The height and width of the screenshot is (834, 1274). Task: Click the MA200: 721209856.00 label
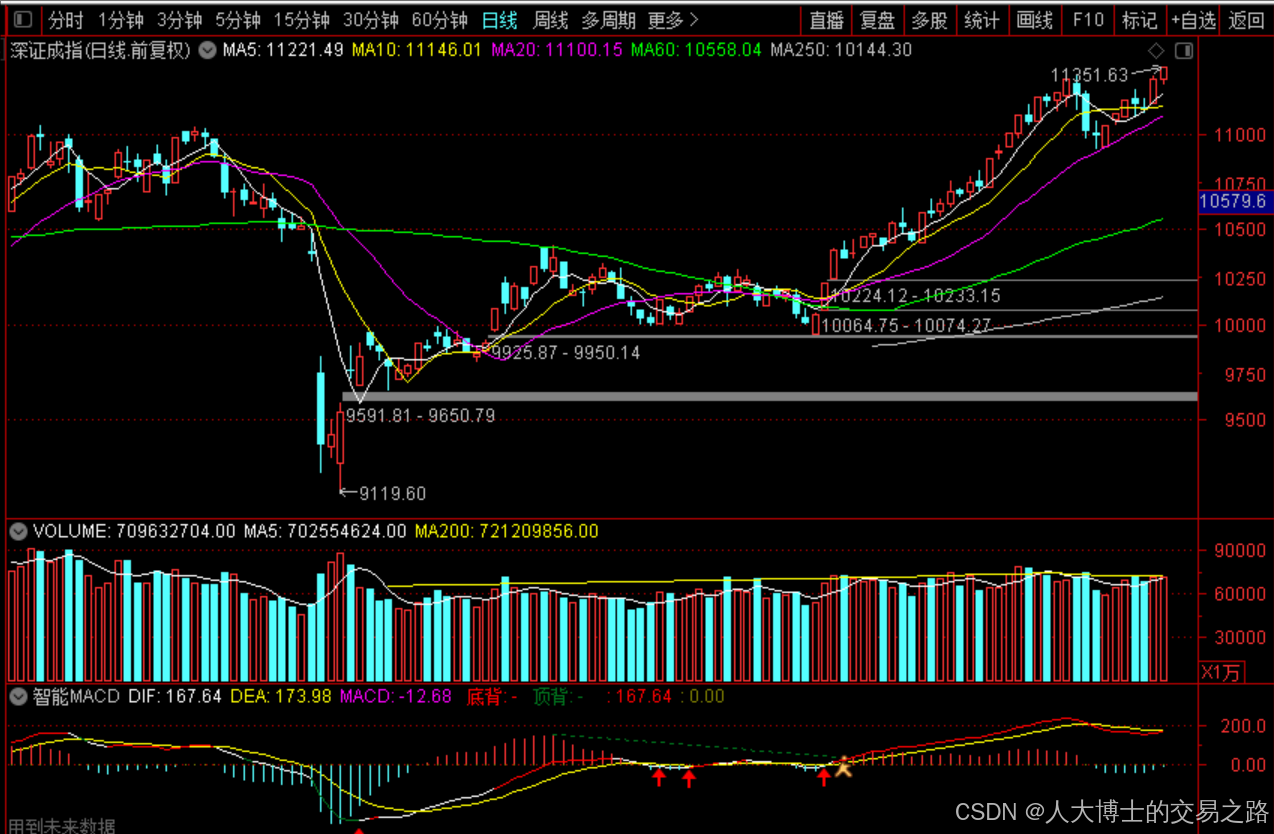507,531
